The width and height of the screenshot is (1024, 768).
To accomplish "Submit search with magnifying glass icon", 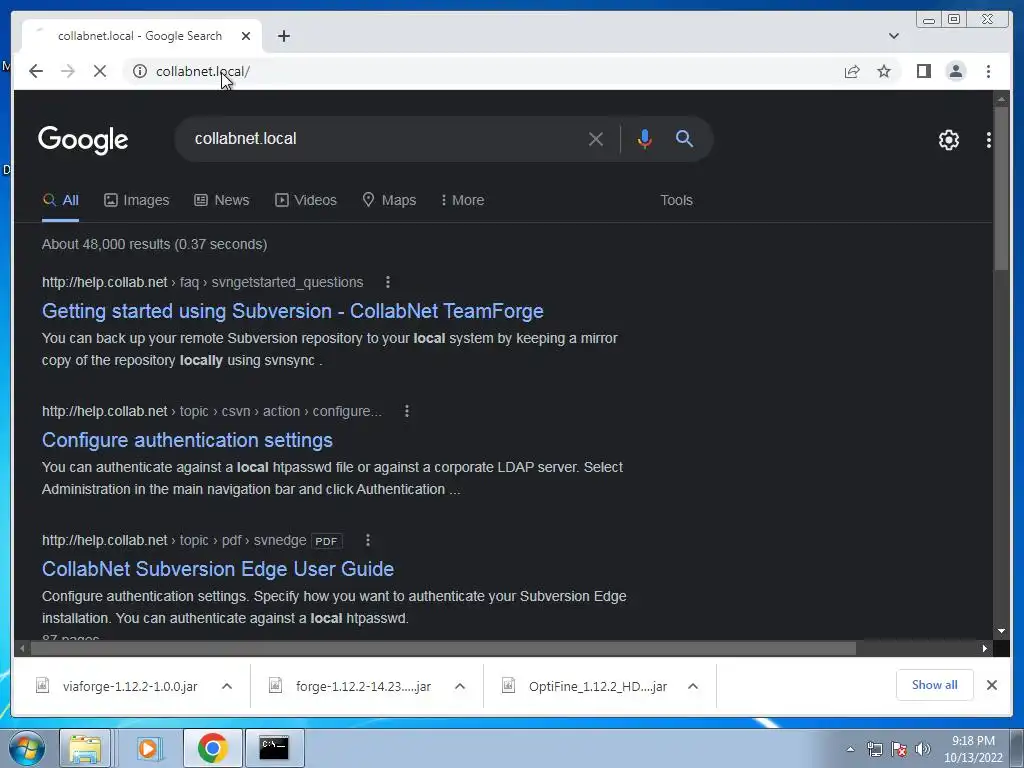I will coord(684,138).
